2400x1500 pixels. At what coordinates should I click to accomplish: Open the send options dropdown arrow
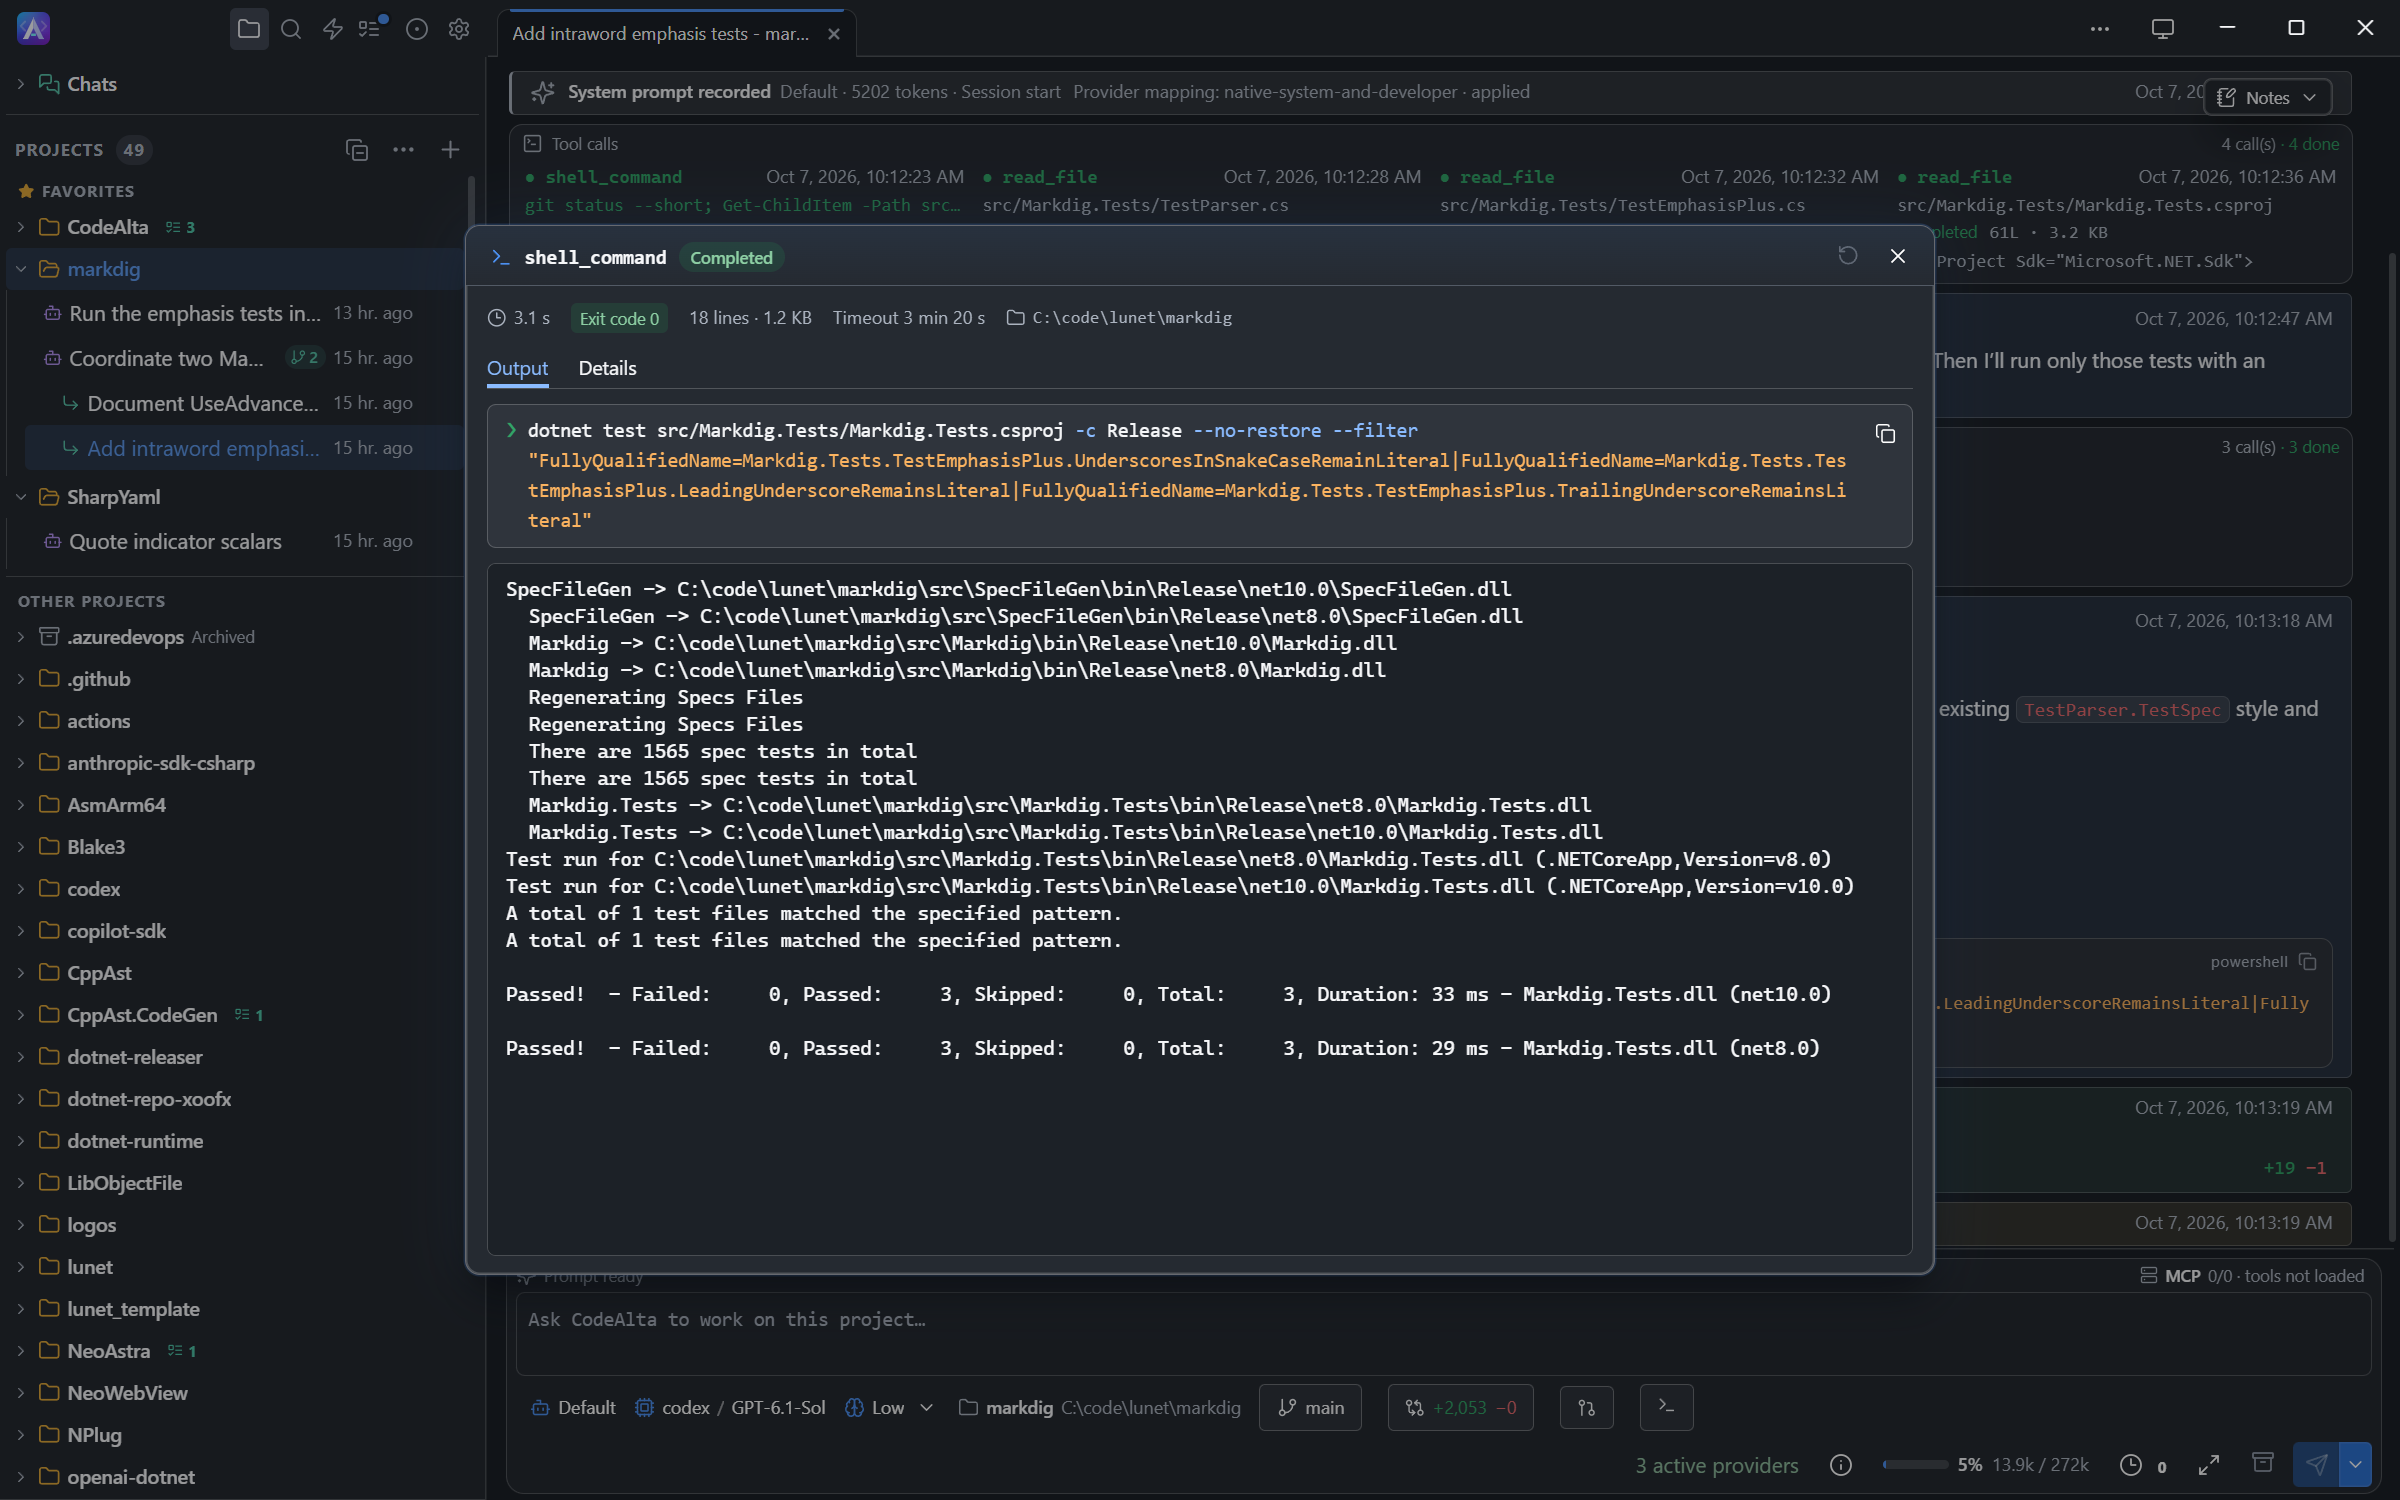pyautogui.click(x=2355, y=1464)
